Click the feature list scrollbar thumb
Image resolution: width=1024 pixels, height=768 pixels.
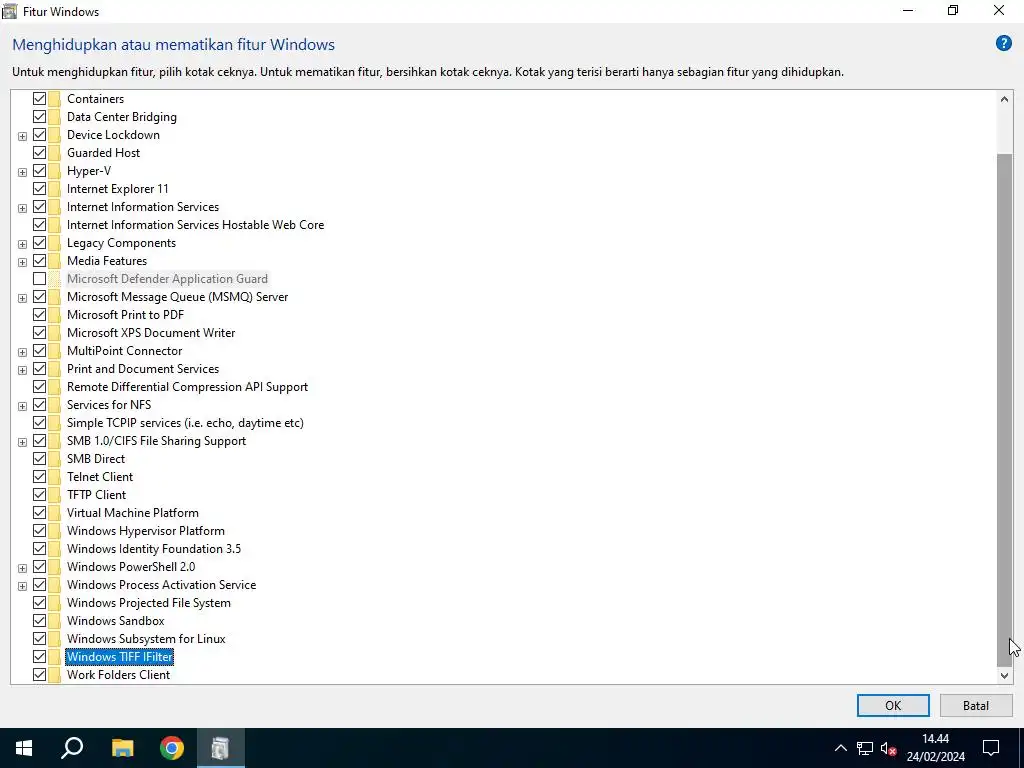point(1004,410)
